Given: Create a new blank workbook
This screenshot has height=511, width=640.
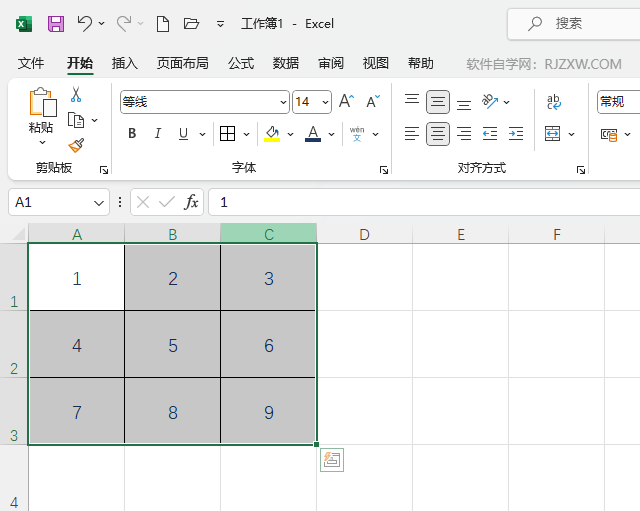Looking at the screenshot, I should click(x=163, y=24).
